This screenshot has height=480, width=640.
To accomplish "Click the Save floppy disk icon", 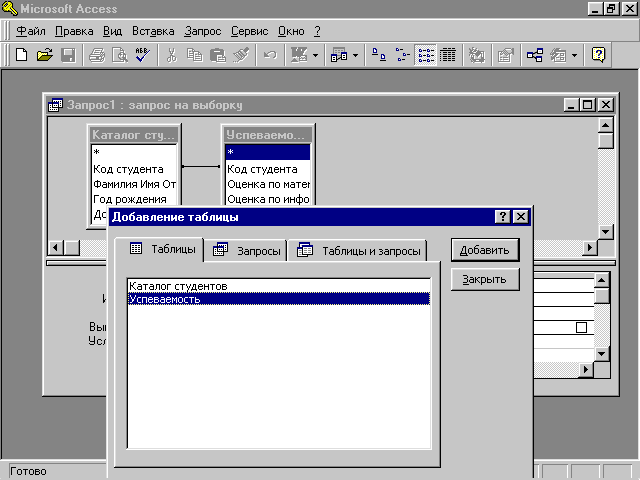I will (x=68, y=55).
